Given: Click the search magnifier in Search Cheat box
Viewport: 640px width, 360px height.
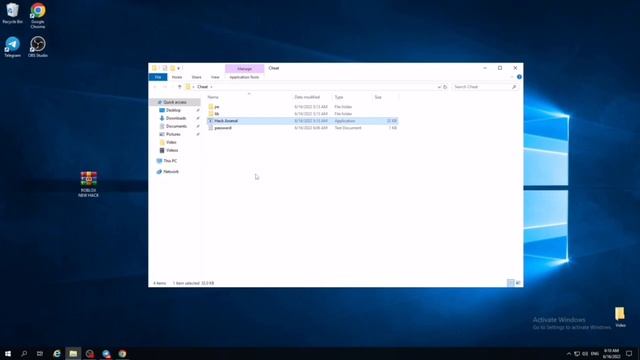Looking at the screenshot, I should (513, 87).
